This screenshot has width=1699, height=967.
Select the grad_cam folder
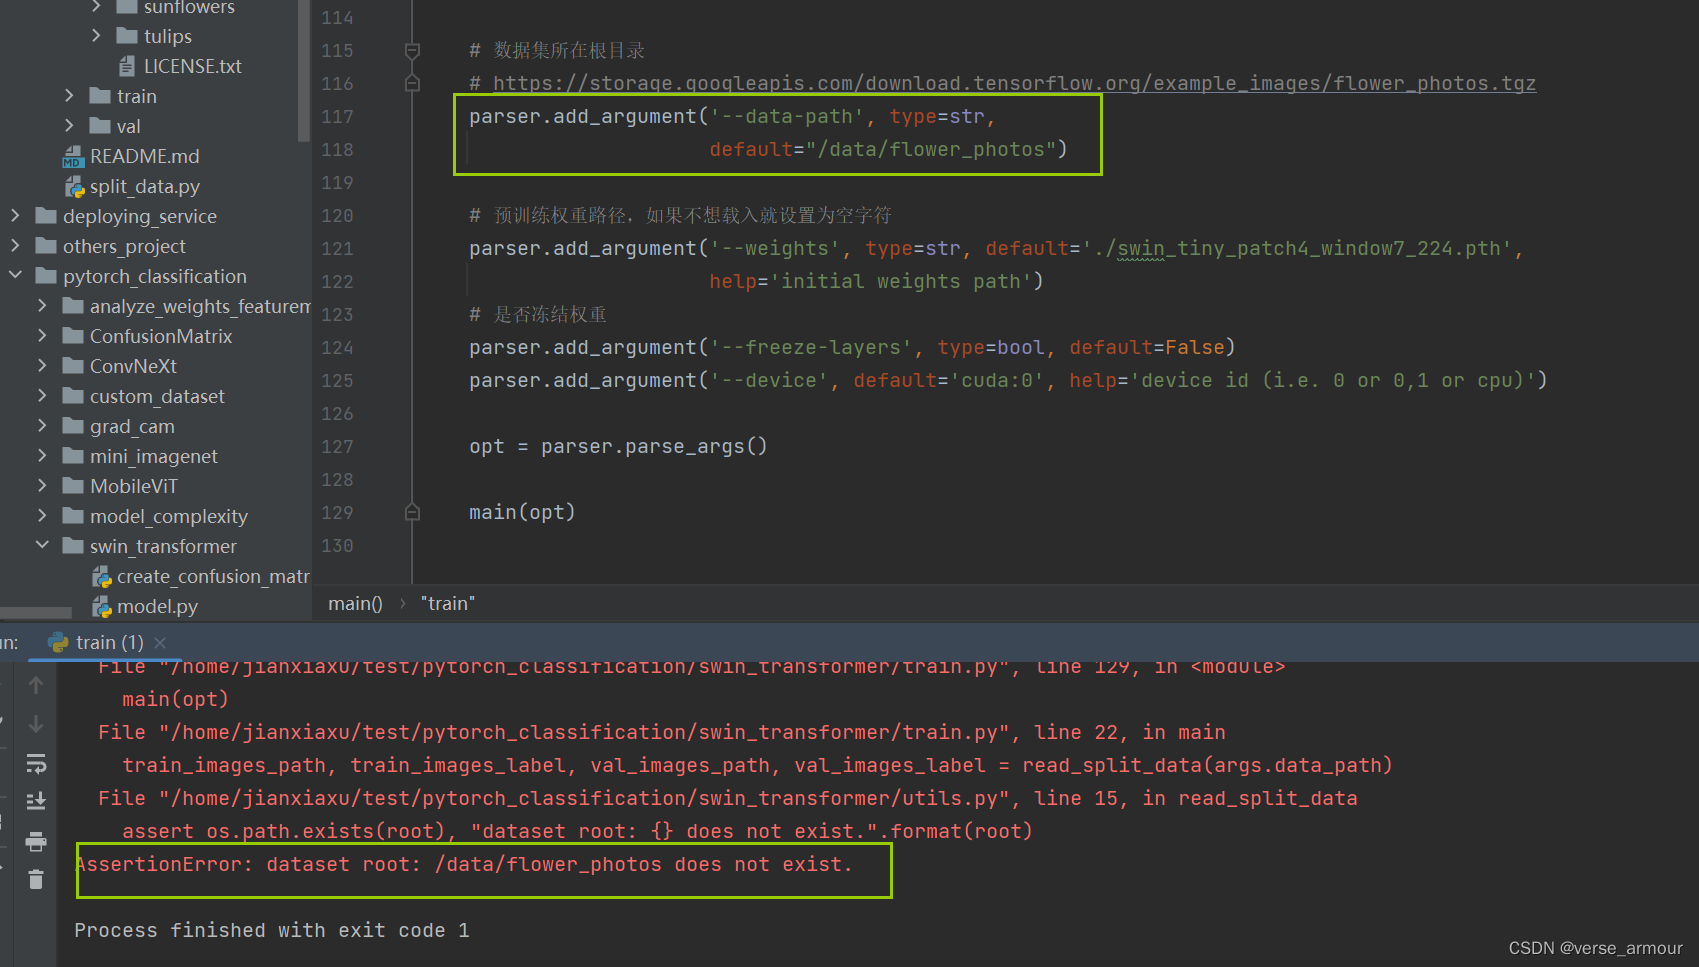point(132,426)
